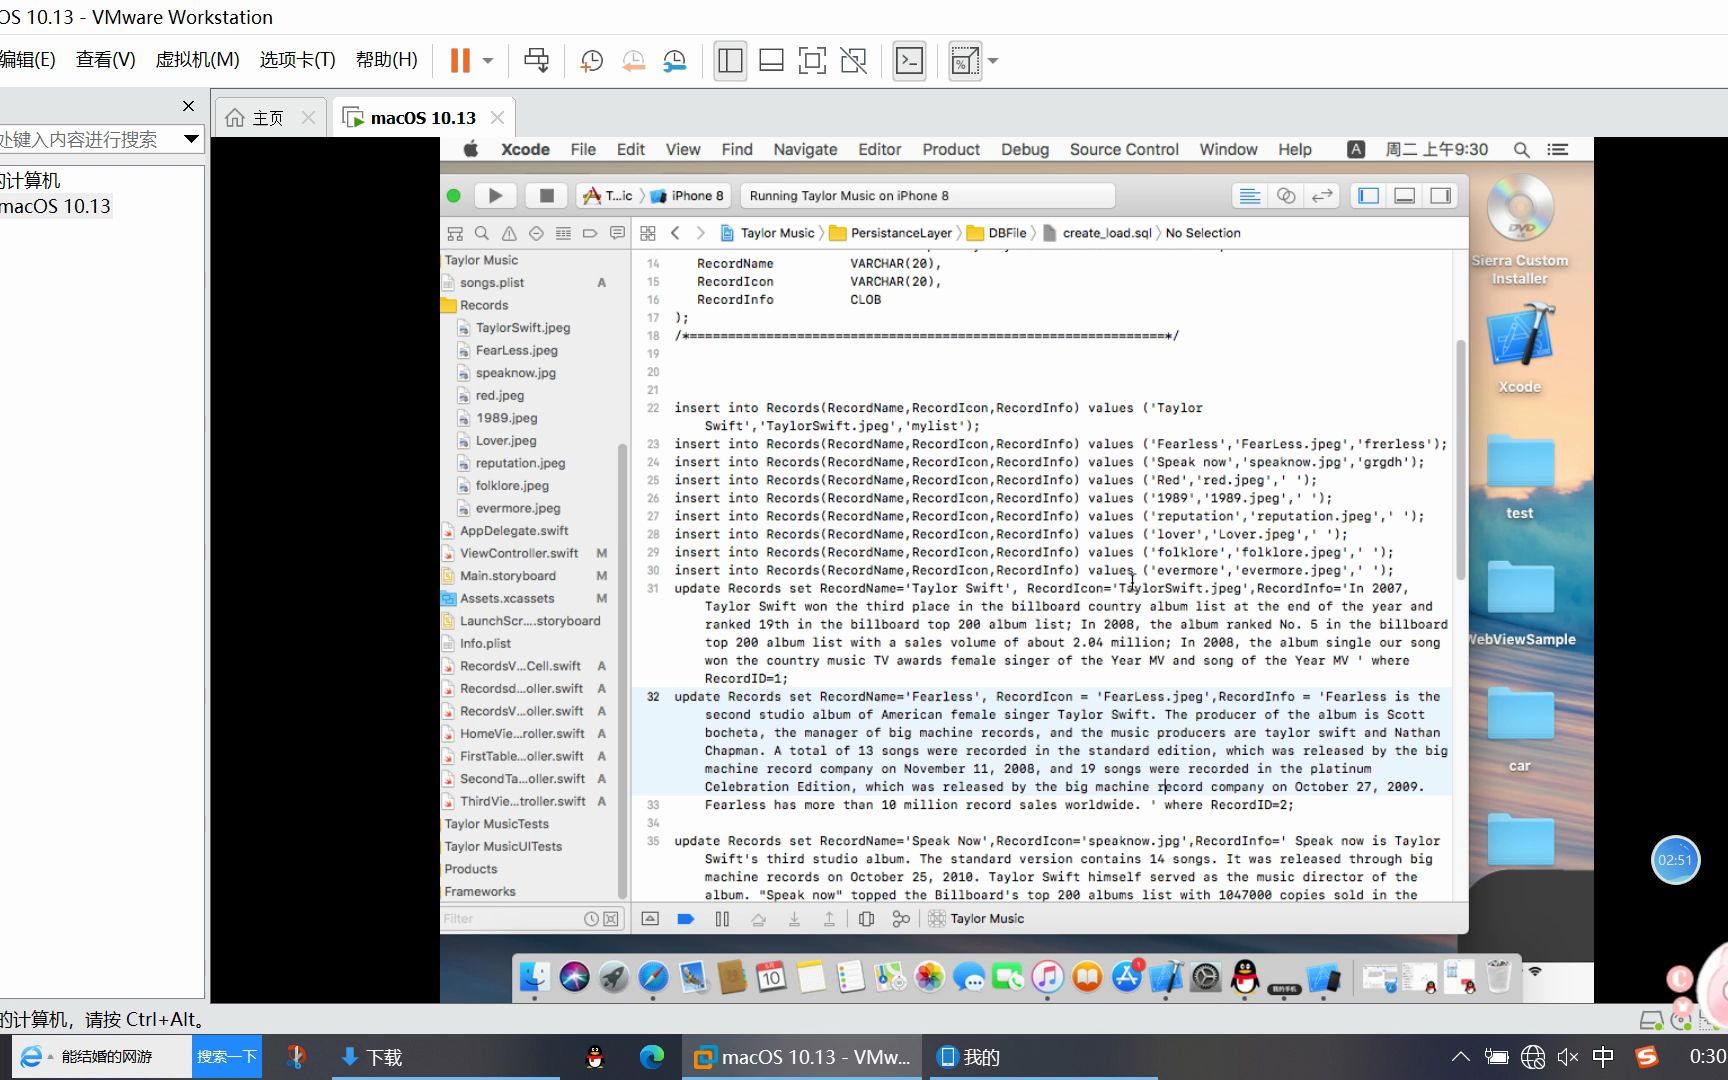This screenshot has height=1080, width=1728.
Task: Toggle recent files filter in navigator
Action: [591, 919]
